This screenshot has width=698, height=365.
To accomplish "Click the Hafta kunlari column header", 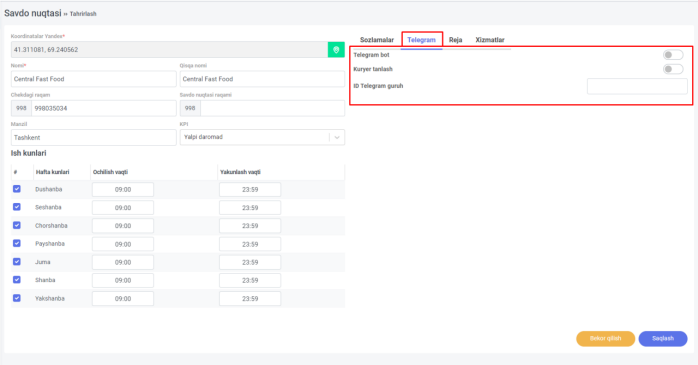I will tap(53, 172).
